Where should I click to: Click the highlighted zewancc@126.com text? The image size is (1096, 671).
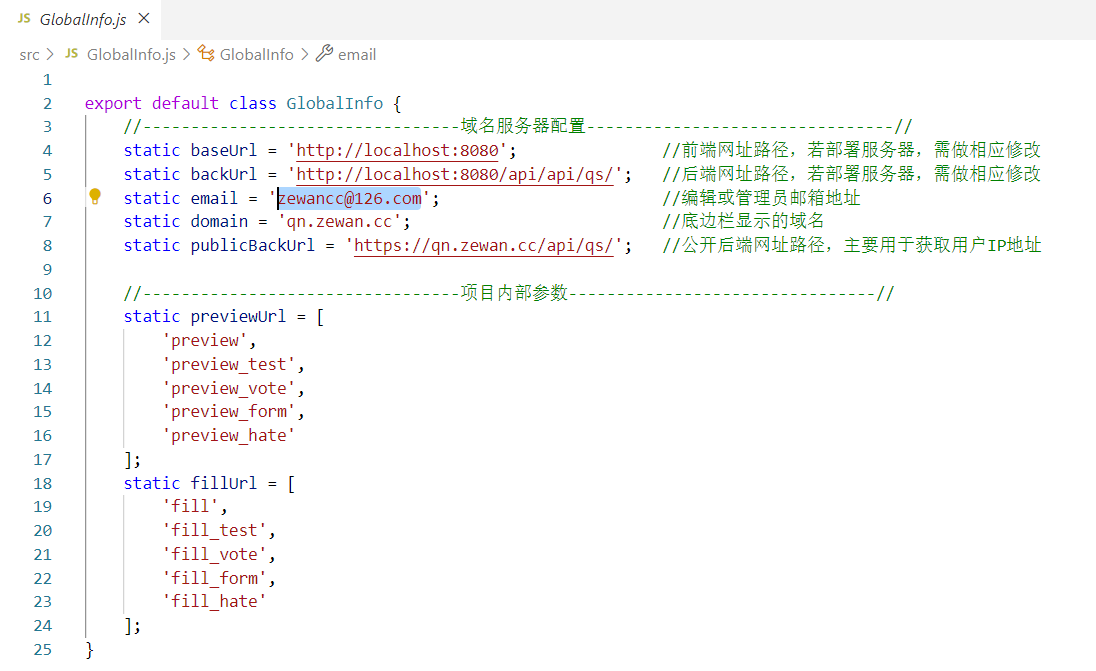[x=348, y=197]
